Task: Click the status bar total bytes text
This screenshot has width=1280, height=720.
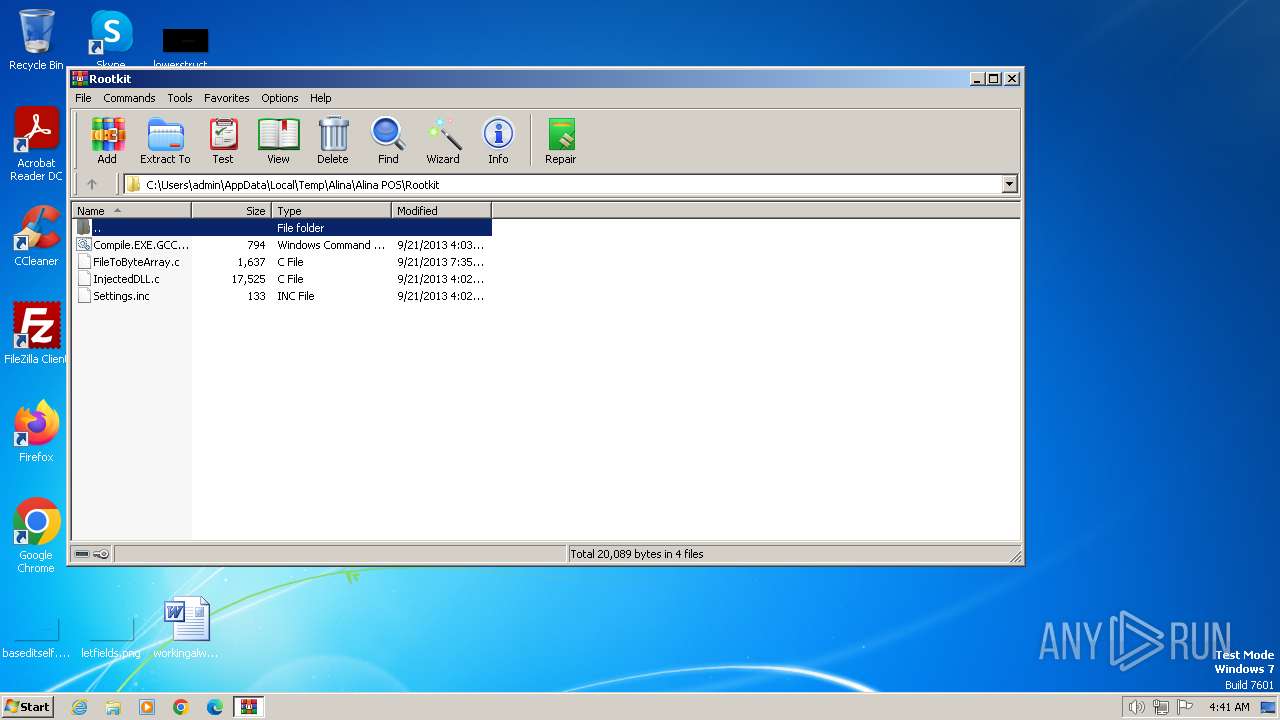Action: 637,554
